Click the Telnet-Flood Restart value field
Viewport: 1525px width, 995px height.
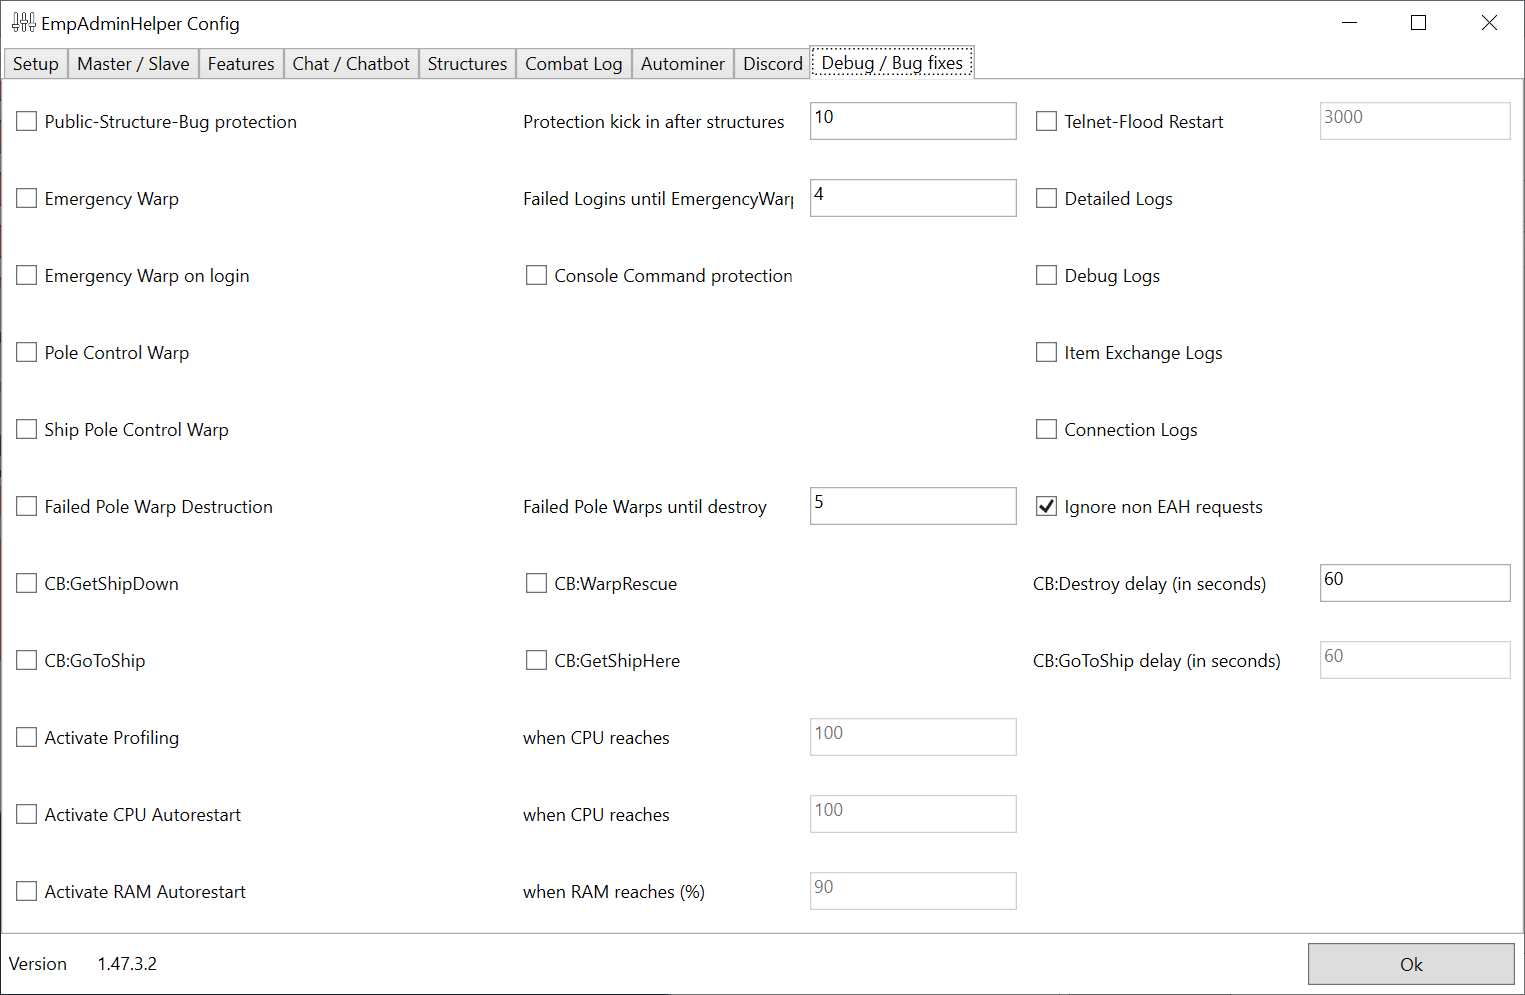1415,121
